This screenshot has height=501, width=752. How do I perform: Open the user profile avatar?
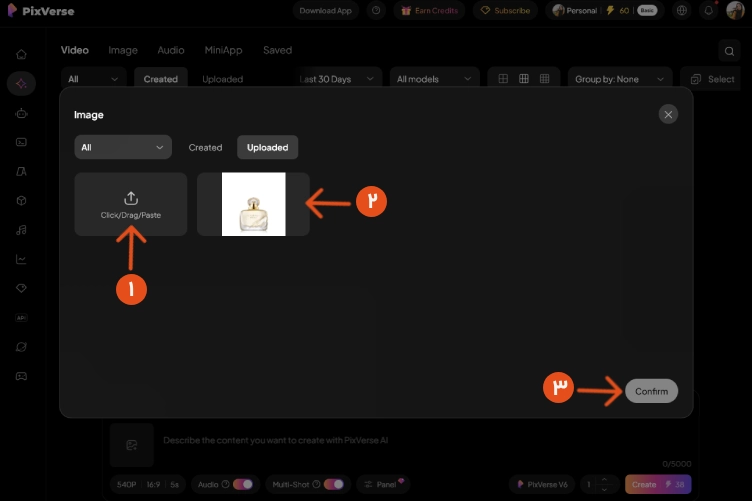click(735, 10)
